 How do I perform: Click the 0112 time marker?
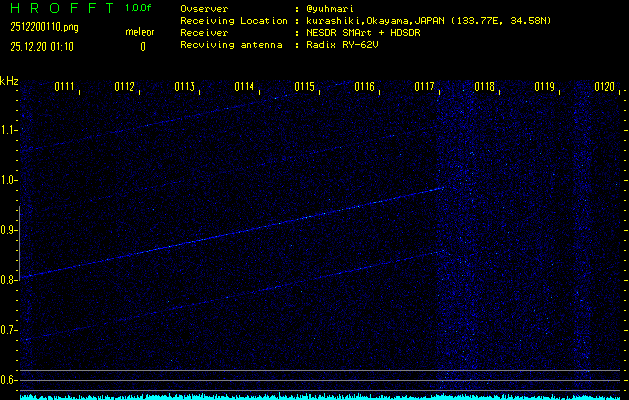tap(124, 87)
